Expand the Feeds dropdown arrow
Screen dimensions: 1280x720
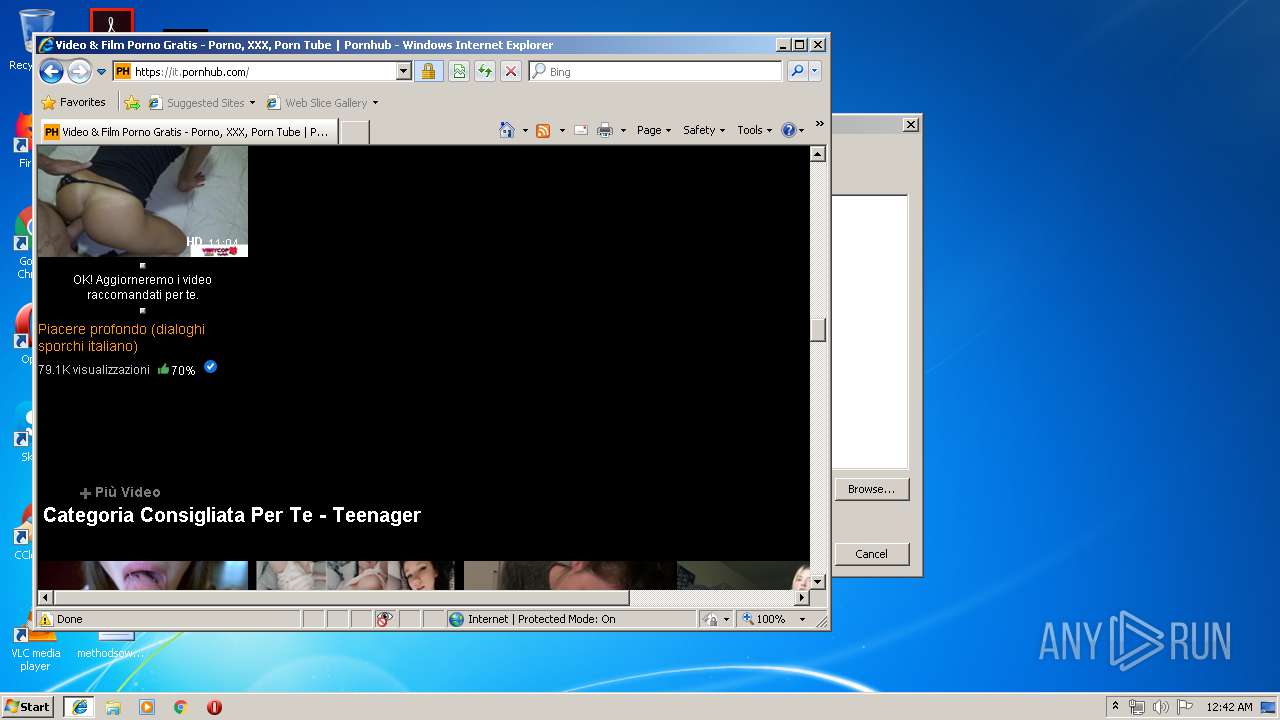coord(562,130)
